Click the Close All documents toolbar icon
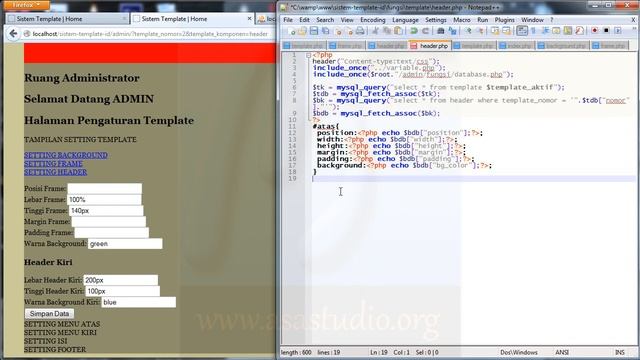The height and width of the screenshot is (360, 640). [350, 31]
